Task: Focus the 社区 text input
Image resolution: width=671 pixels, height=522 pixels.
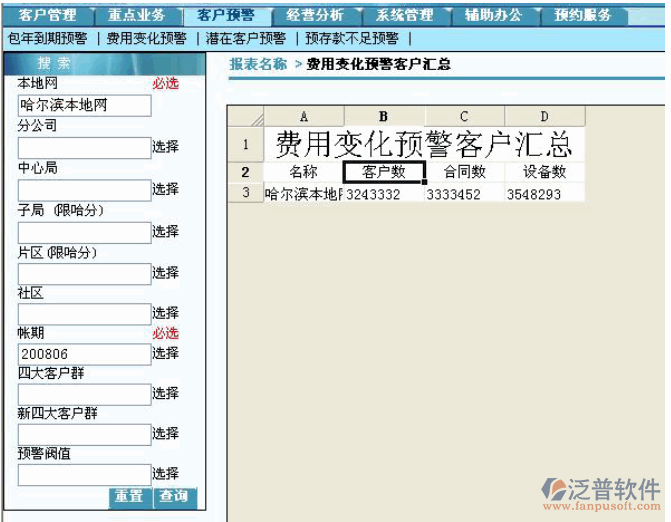Action: 84,314
